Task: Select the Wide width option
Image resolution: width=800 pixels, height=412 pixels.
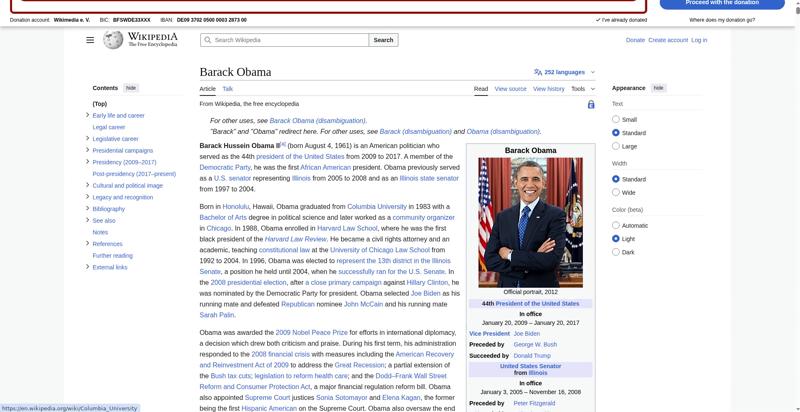Action: [616, 192]
